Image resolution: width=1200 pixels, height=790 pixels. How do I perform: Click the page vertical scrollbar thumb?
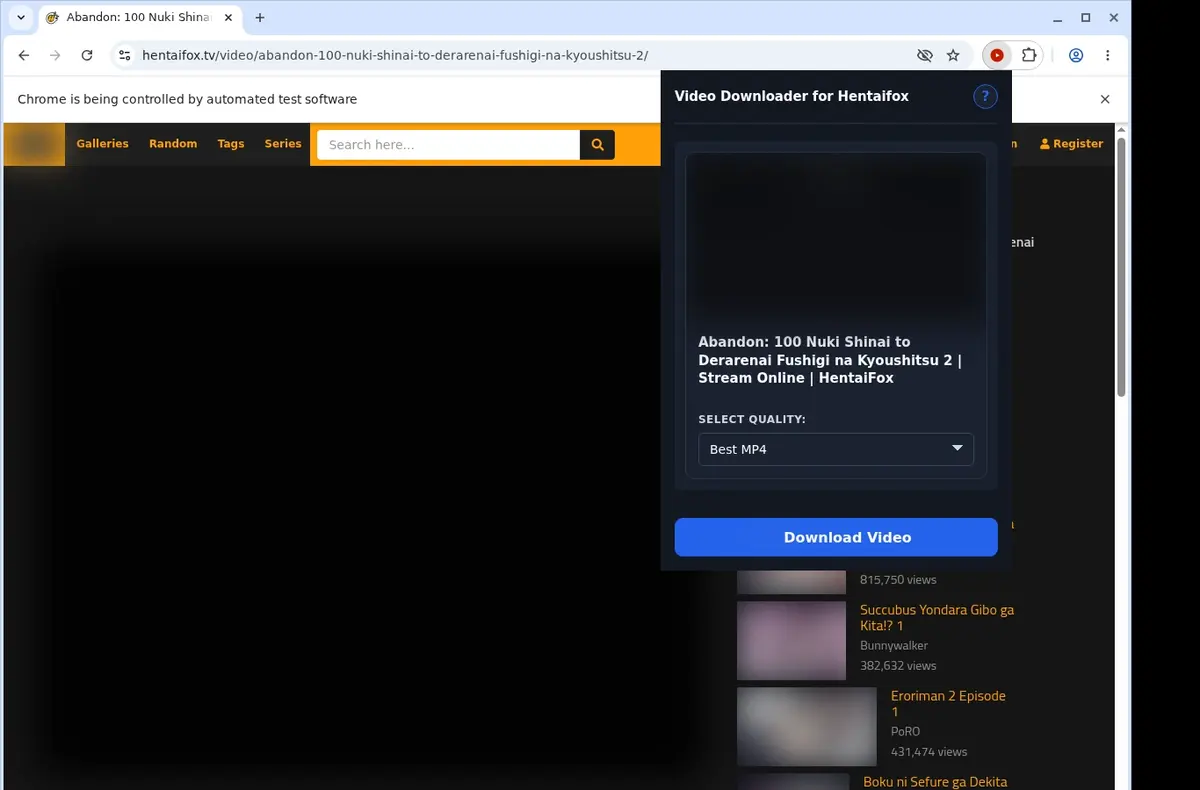tap(1121, 267)
